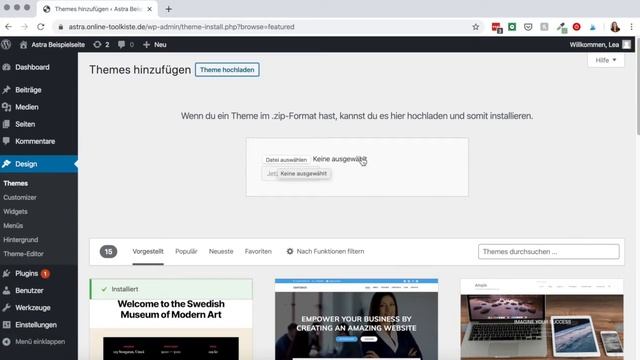Close the Themes hinzufügen browser tab
Image resolution: width=640 pixels, height=360 pixels.
point(149,9)
